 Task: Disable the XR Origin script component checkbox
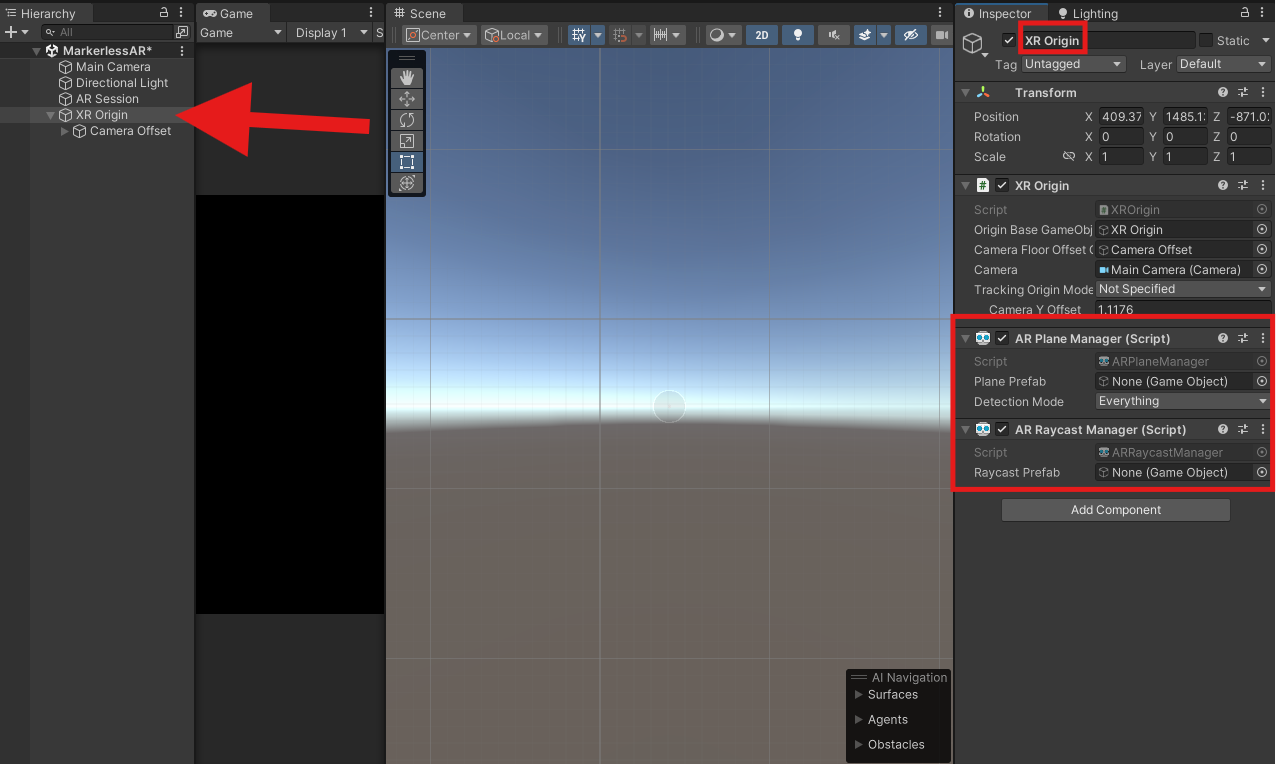[x=1002, y=185]
